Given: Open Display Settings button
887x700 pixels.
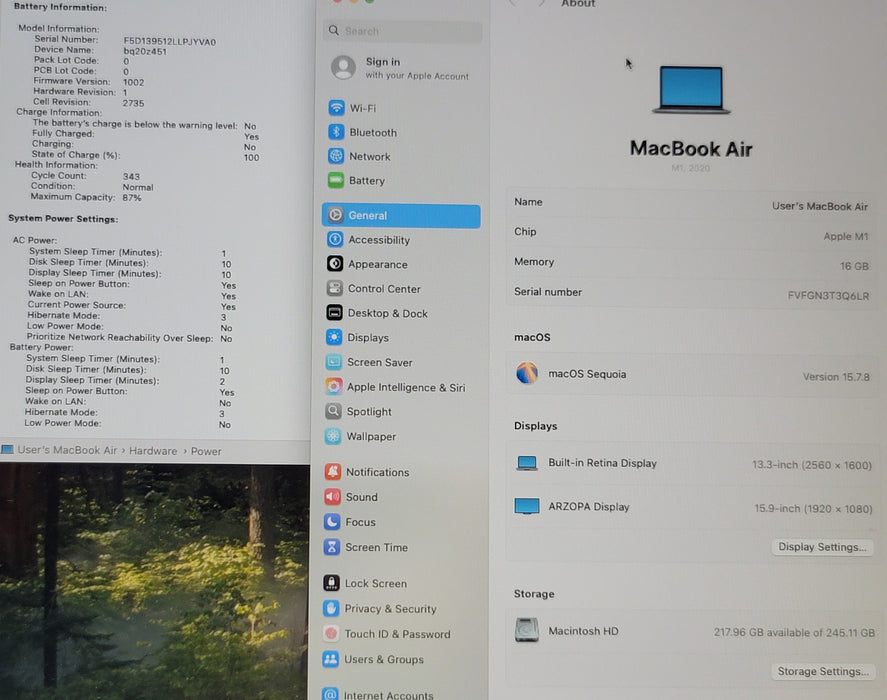Looking at the screenshot, I should 822,547.
